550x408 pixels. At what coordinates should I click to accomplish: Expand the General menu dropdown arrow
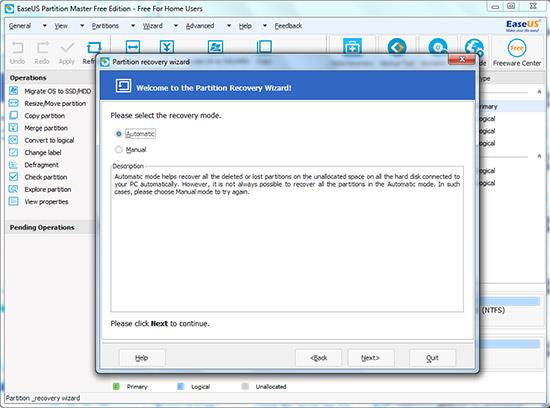[45, 26]
